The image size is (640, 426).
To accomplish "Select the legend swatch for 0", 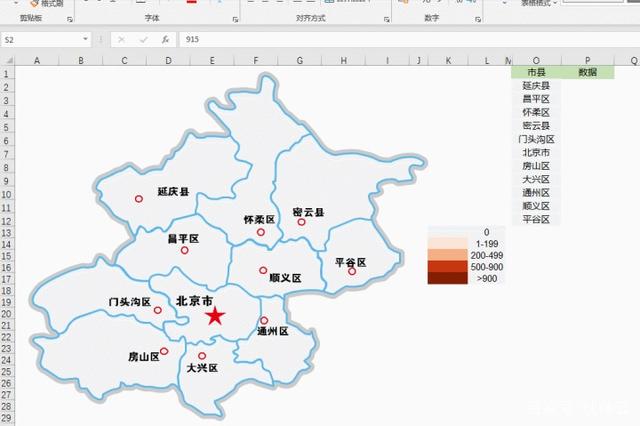I will pyautogui.click(x=447, y=232).
